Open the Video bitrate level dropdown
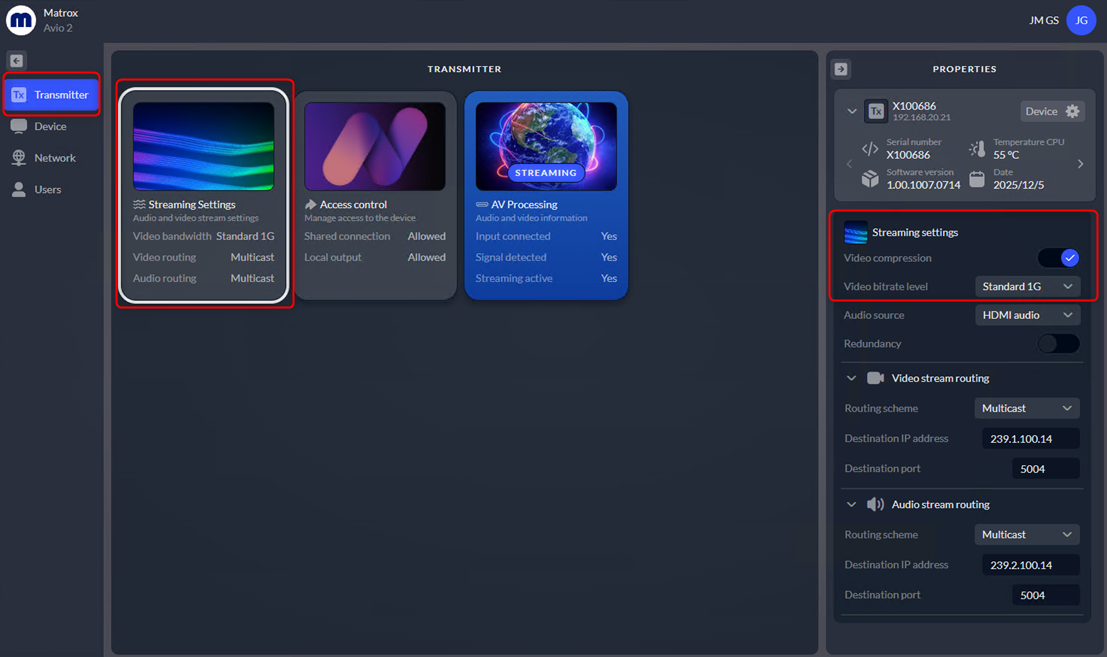Image resolution: width=1107 pixels, height=657 pixels. [1027, 287]
